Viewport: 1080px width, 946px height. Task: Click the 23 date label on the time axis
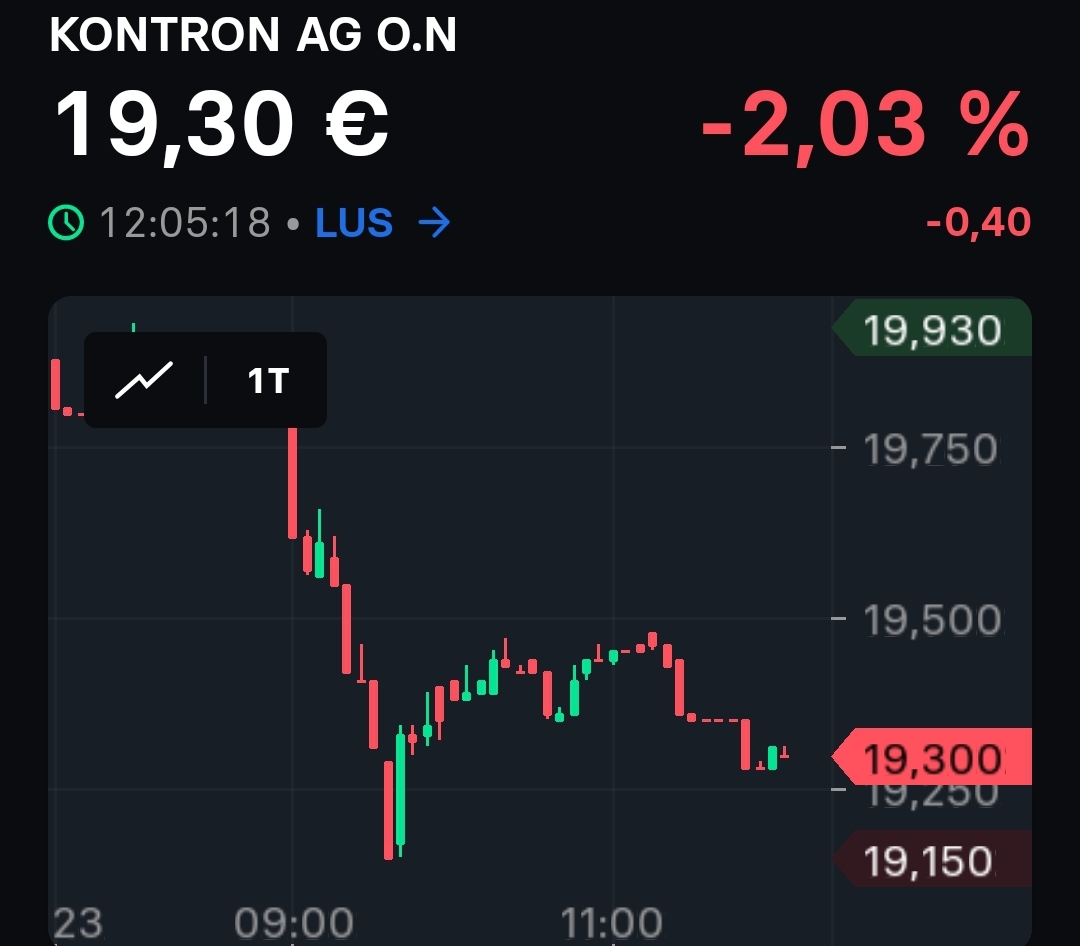click(x=77, y=922)
